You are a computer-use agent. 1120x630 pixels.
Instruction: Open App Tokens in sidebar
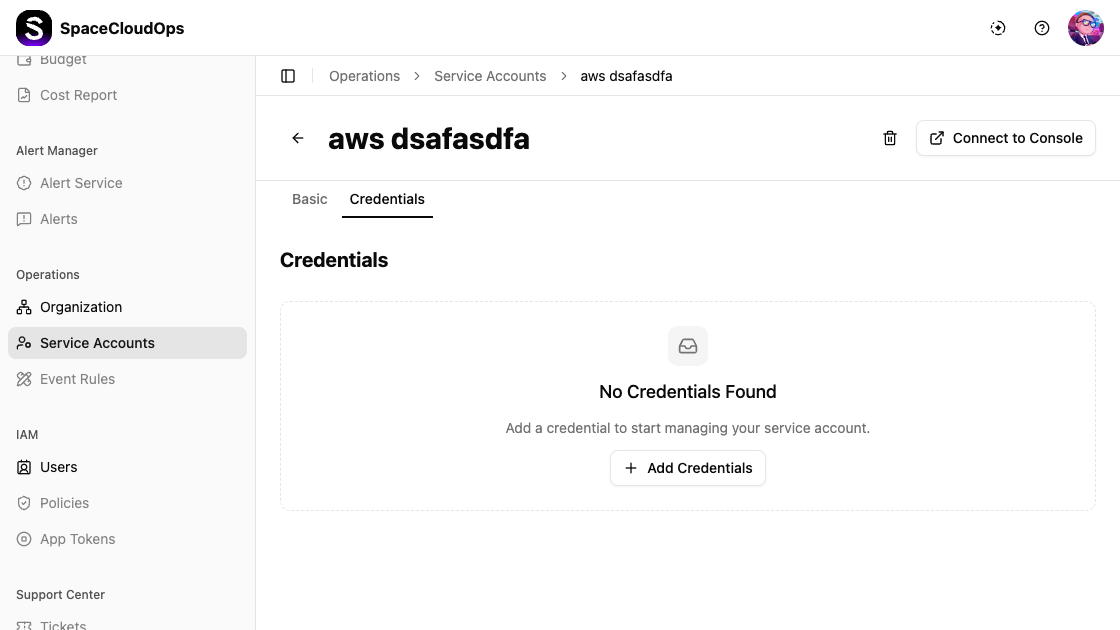click(x=77, y=539)
